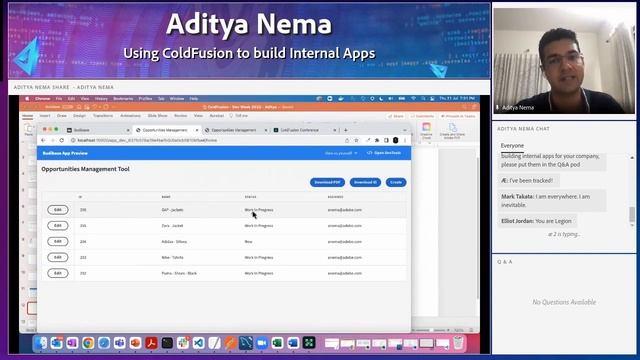Viewport: 640px width, 360px height.
Task: Open OneNote from the dock
Action: click(x=72, y=343)
